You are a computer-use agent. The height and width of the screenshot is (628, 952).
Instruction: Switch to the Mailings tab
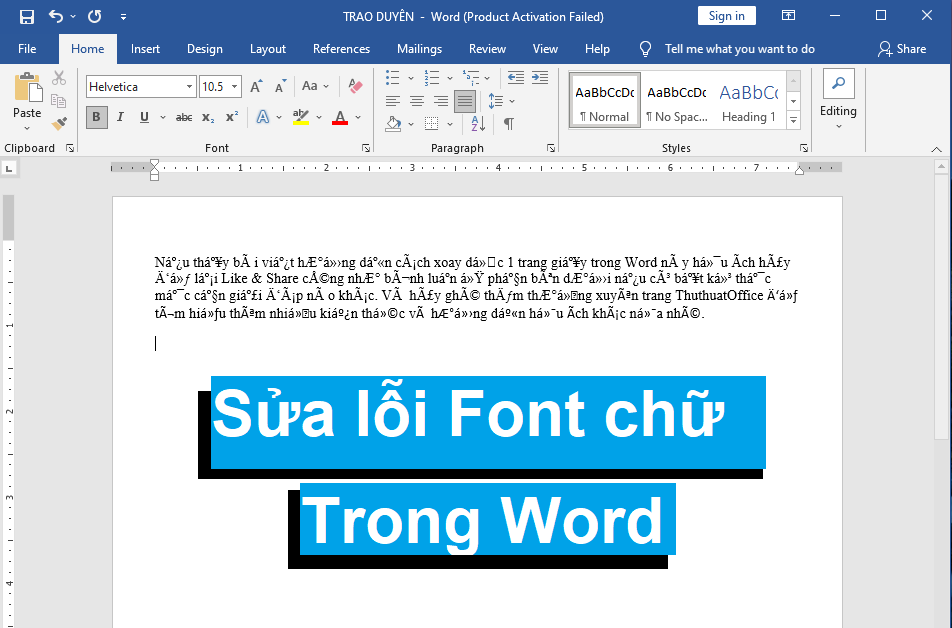420,49
